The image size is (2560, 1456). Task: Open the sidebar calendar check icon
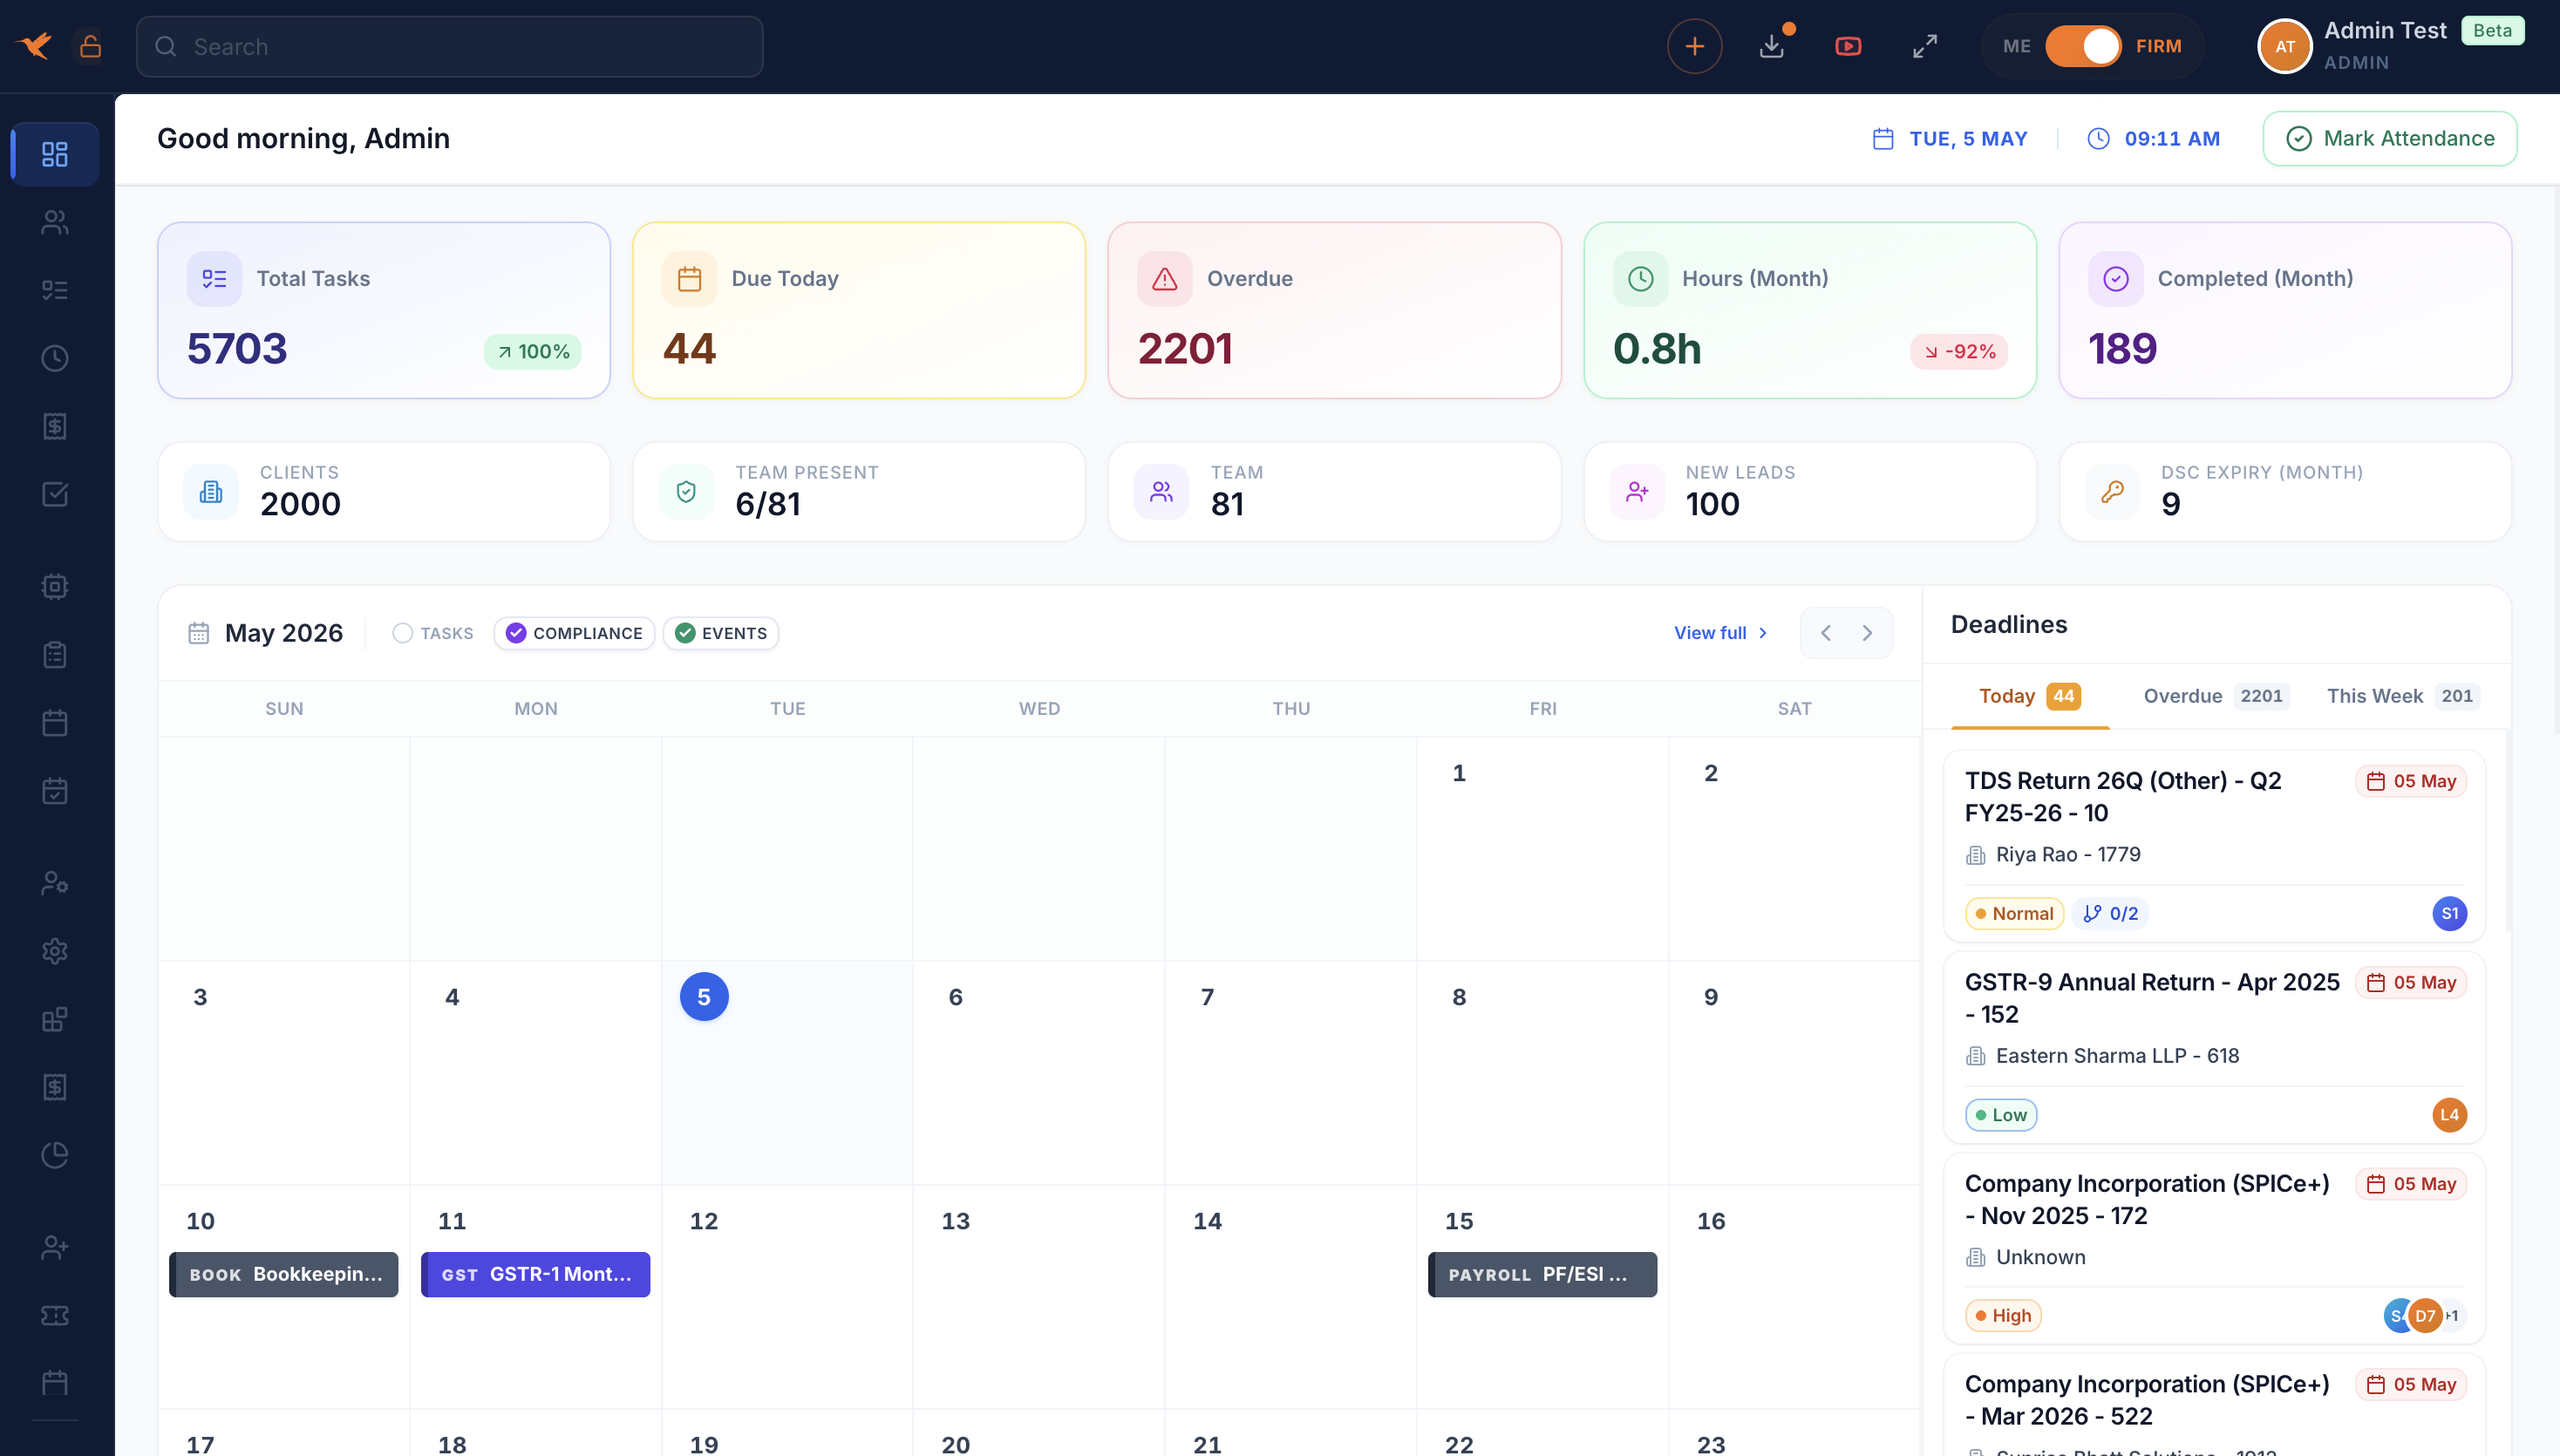(x=55, y=791)
